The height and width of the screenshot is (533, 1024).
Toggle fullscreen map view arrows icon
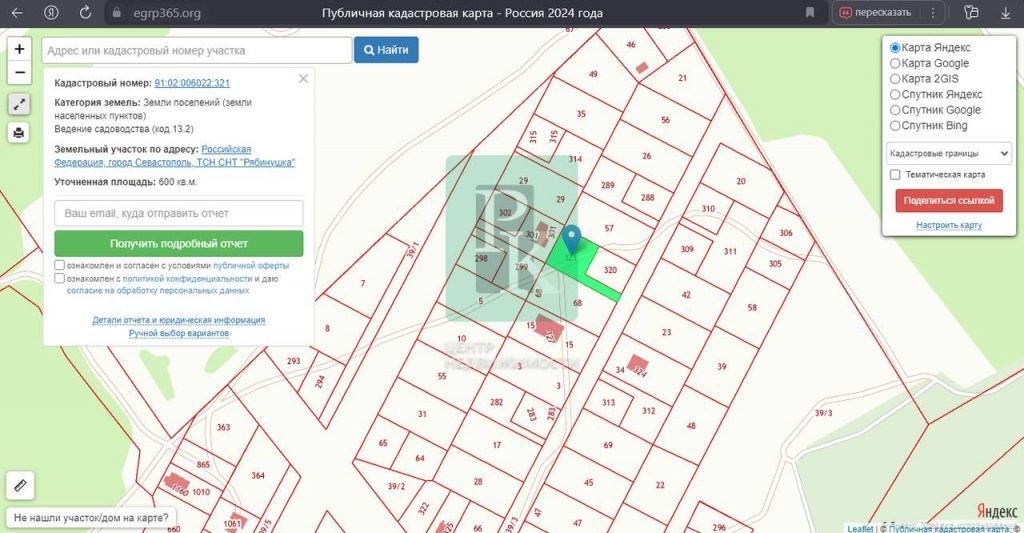pos(19,104)
